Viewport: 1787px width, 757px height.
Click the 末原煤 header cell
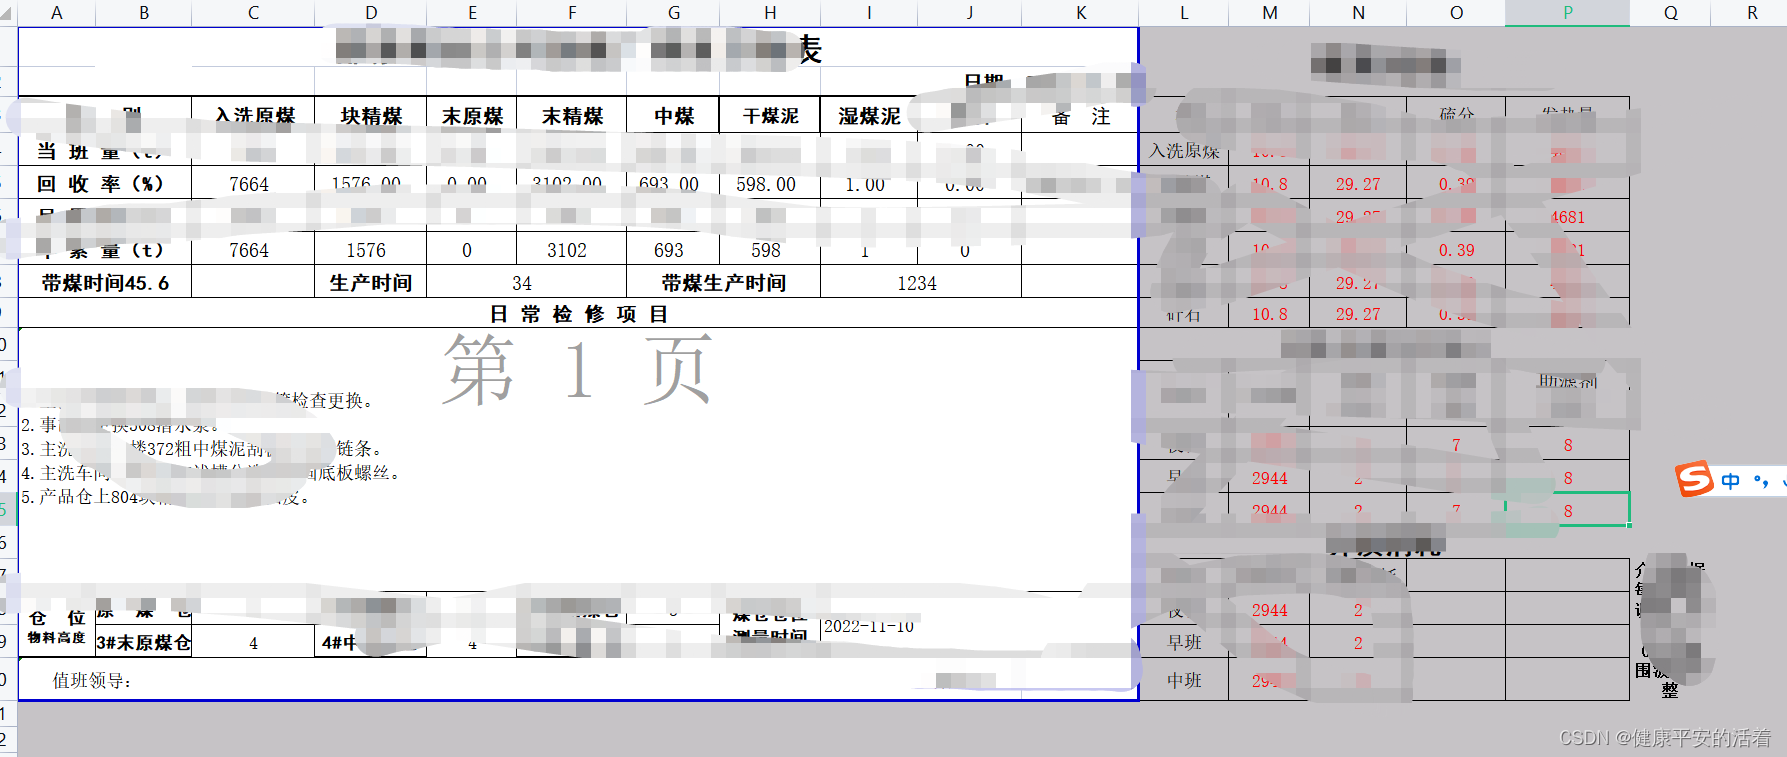pyautogui.click(x=472, y=116)
